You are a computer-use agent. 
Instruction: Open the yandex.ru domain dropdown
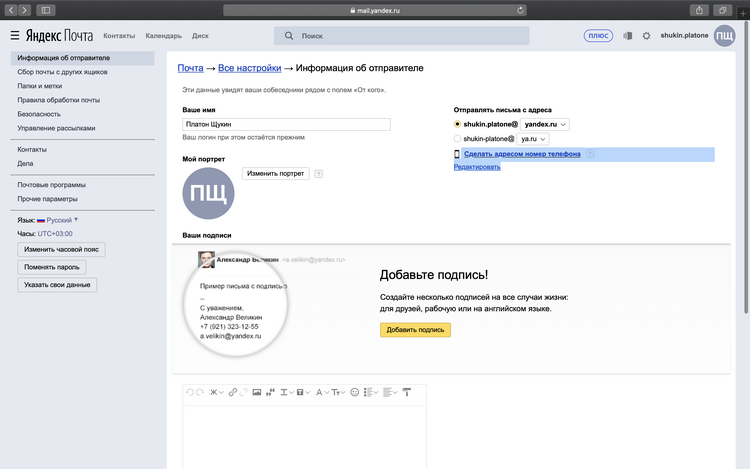point(545,124)
